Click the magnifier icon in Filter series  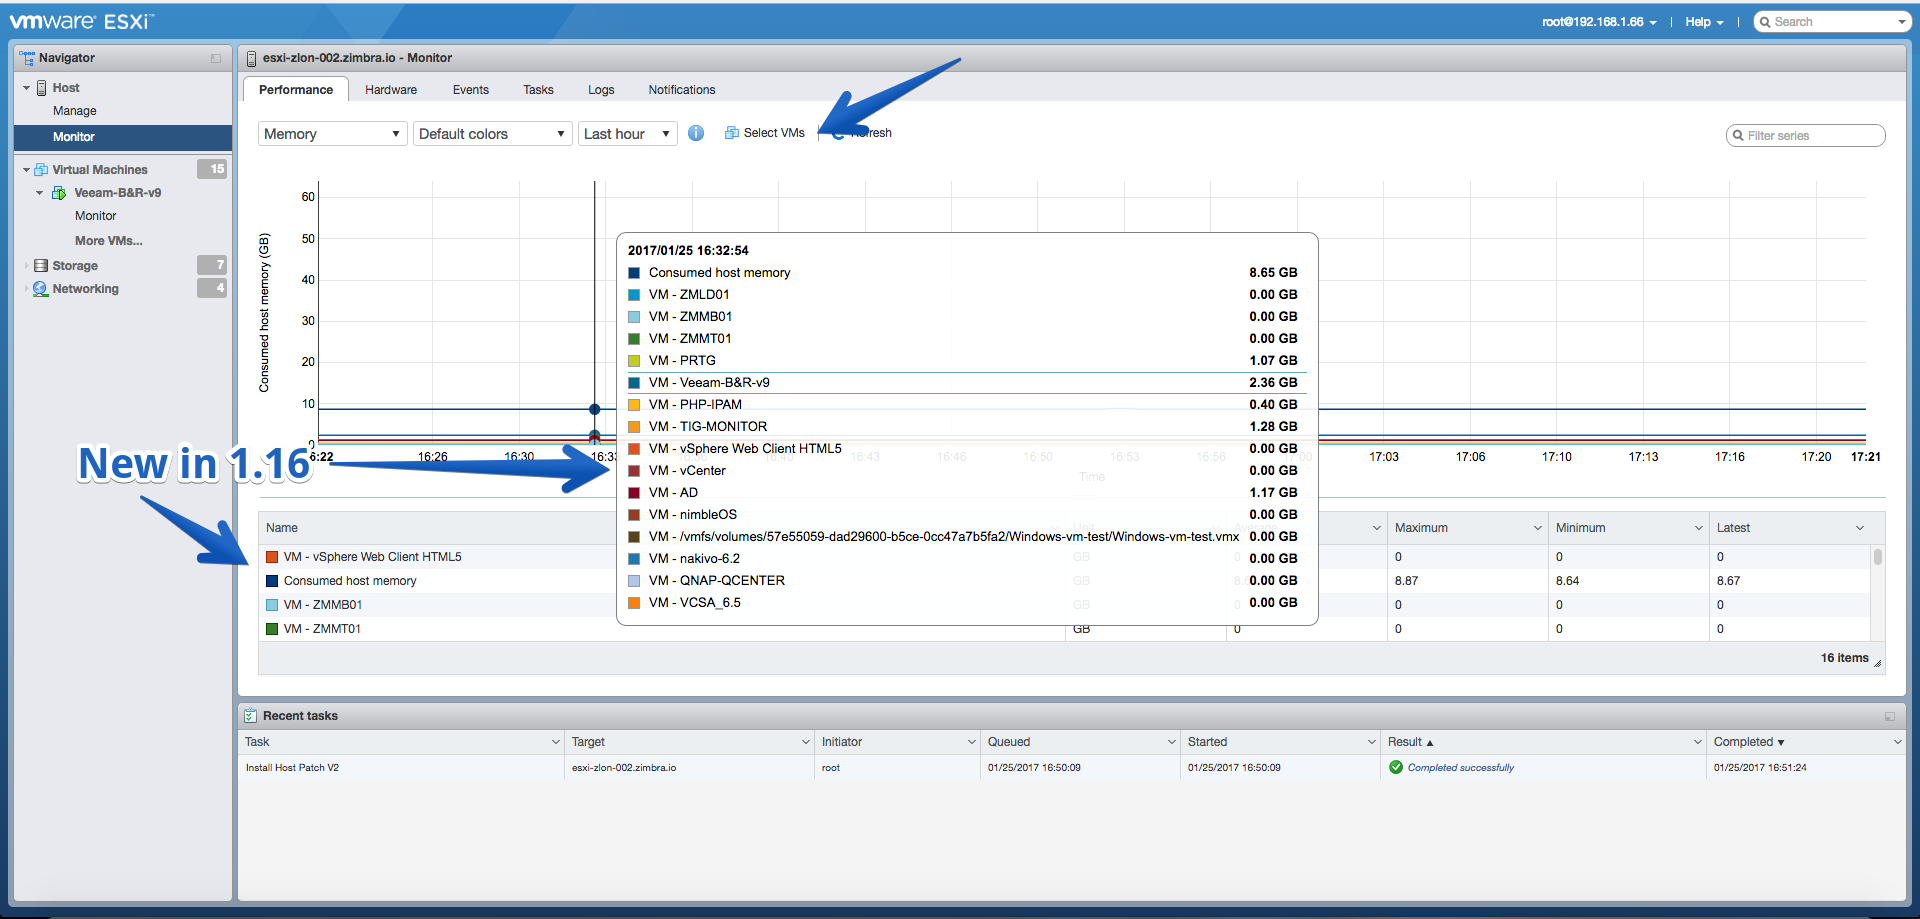tap(1738, 136)
